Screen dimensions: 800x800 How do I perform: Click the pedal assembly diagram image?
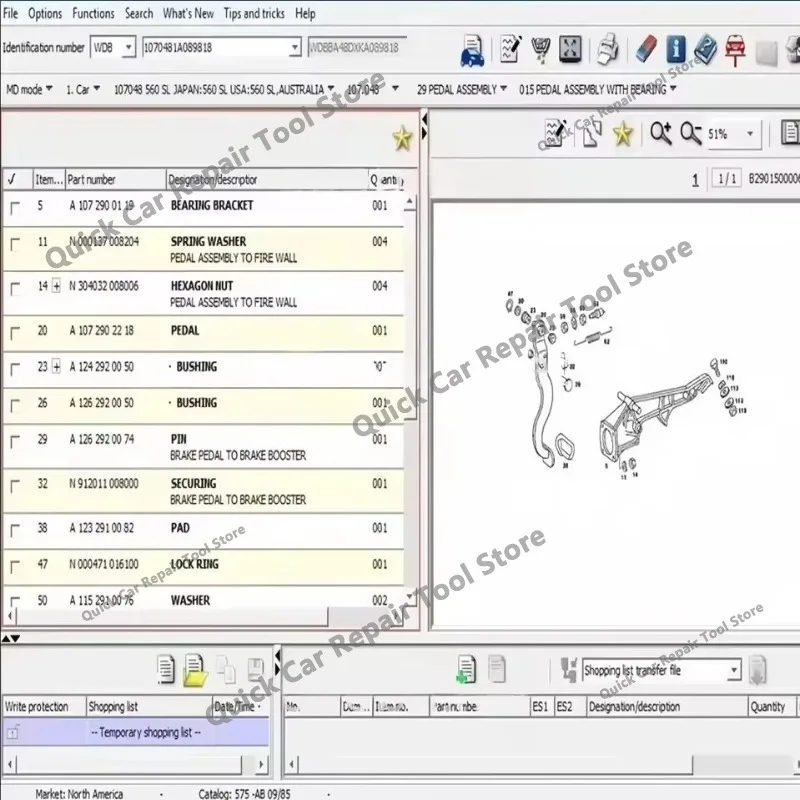[x=624, y=385]
